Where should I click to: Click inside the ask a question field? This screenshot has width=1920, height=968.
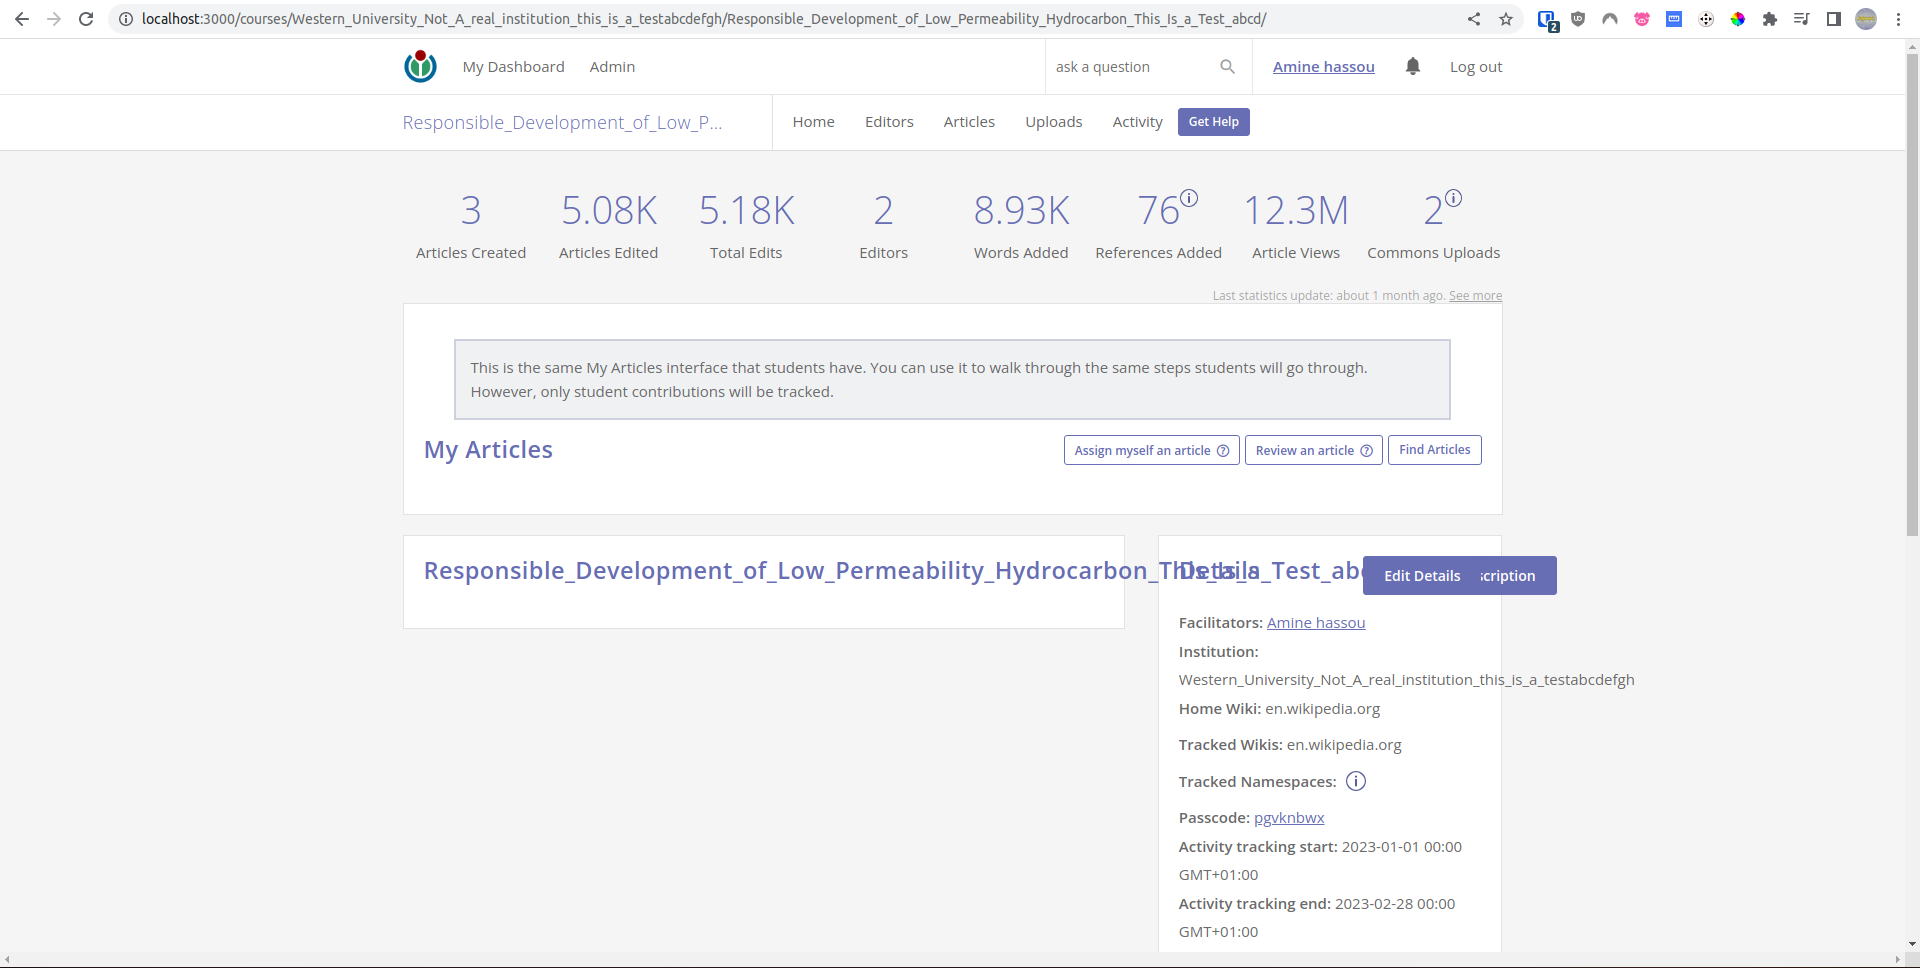click(x=1120, y=66)
